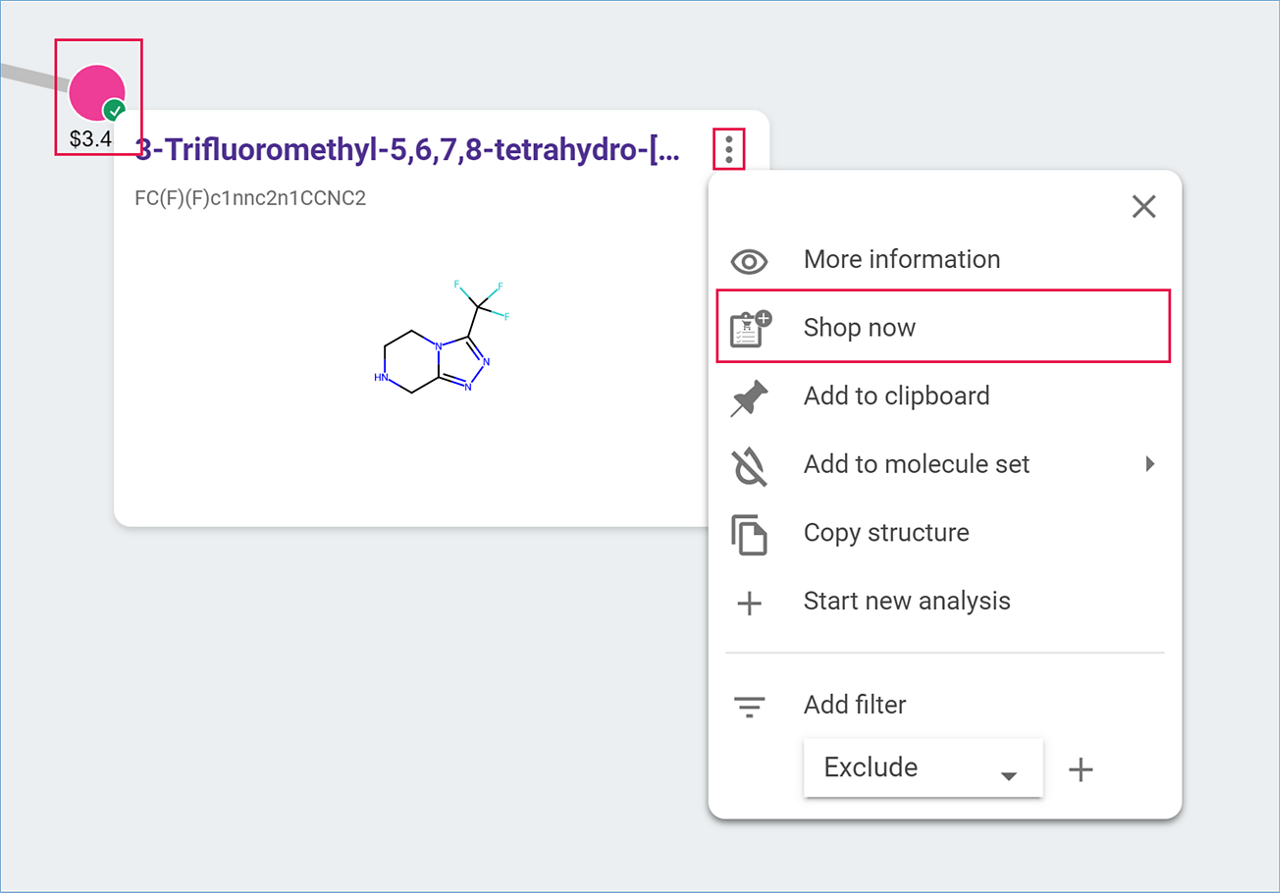Open the 3-Trifluoromethyl-5,6,7,8-tetrahydro title link
This screenshot has width=1280, height=893.
tap(408, 150)
